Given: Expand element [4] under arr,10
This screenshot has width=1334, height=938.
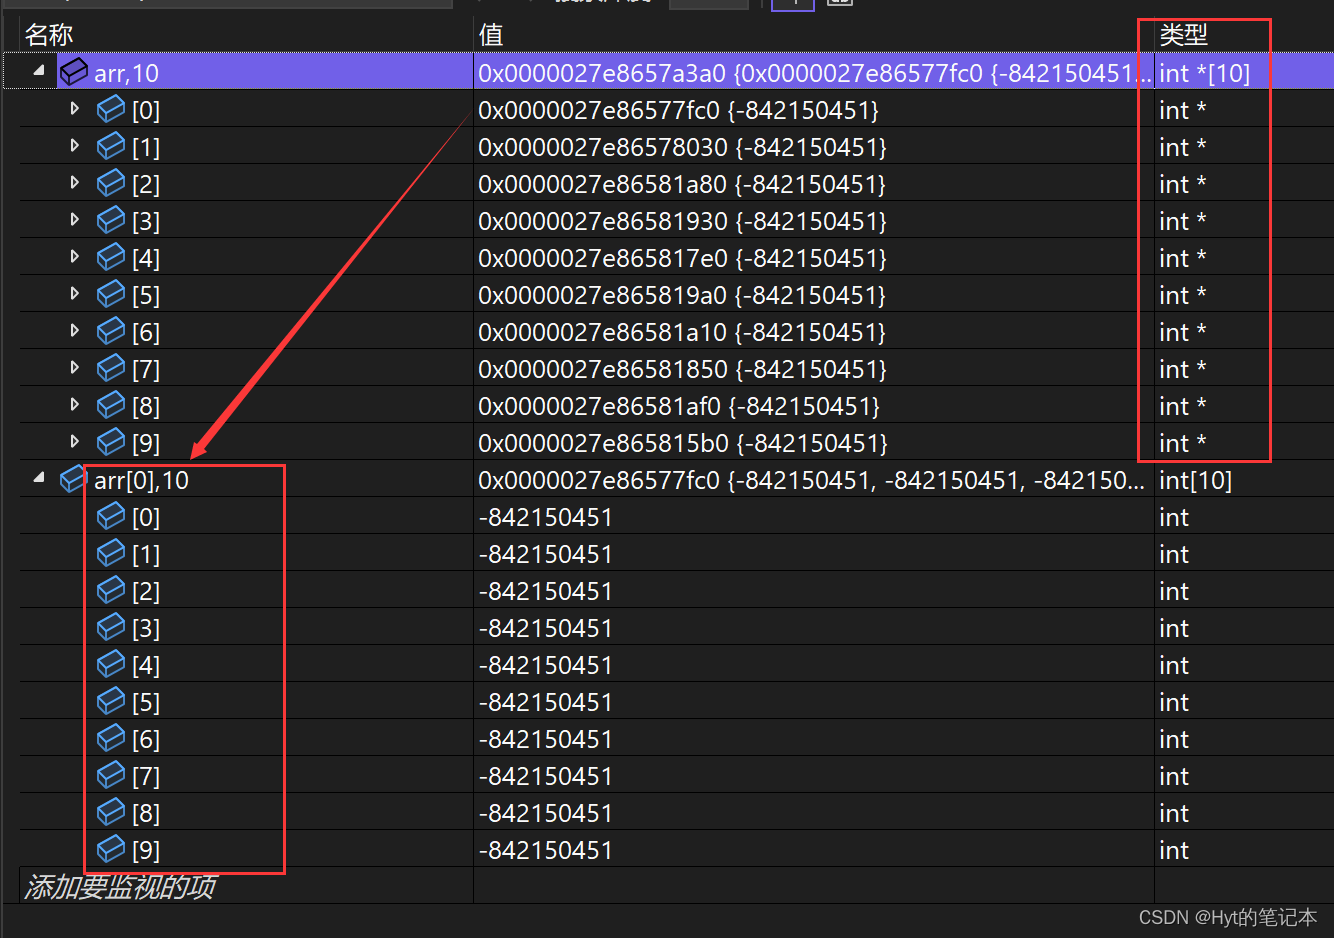Looking at the screenshot, I should click(x=75, y=256).
